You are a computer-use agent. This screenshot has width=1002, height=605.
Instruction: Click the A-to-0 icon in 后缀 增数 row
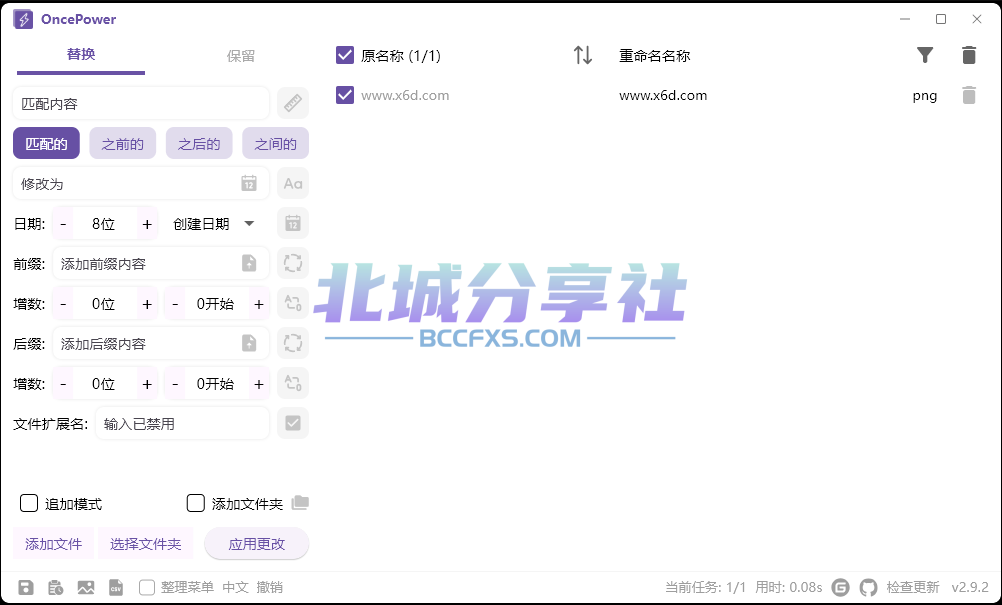[x=293, y=383]
